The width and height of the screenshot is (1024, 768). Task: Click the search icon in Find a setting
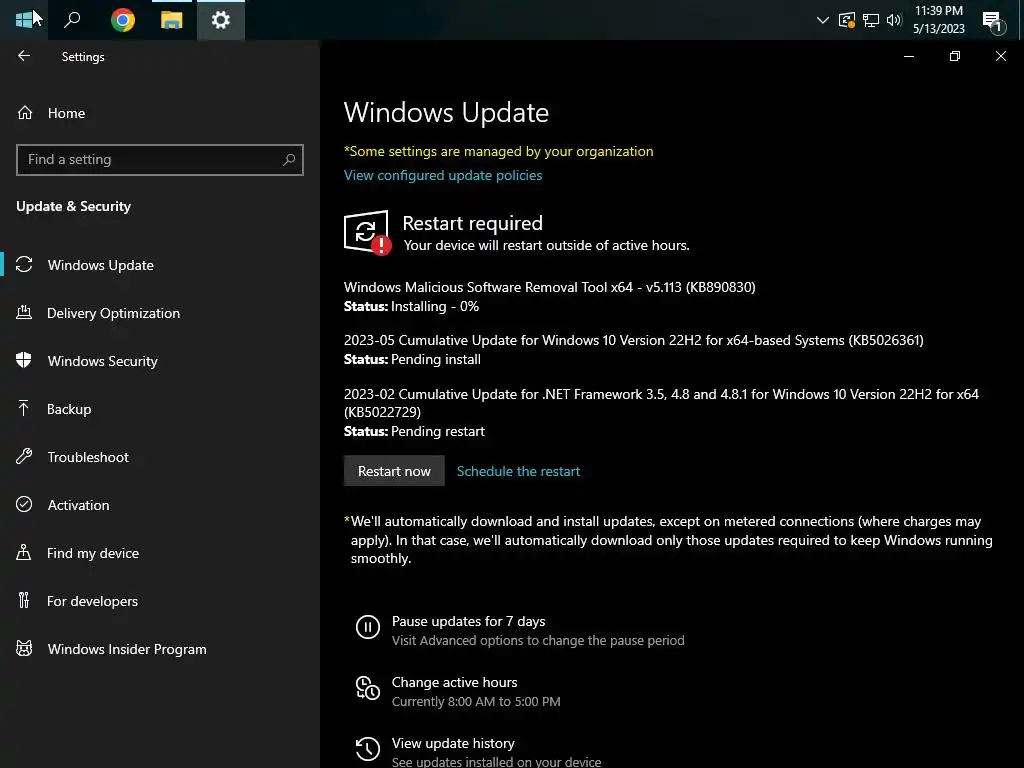coord(289,159)
